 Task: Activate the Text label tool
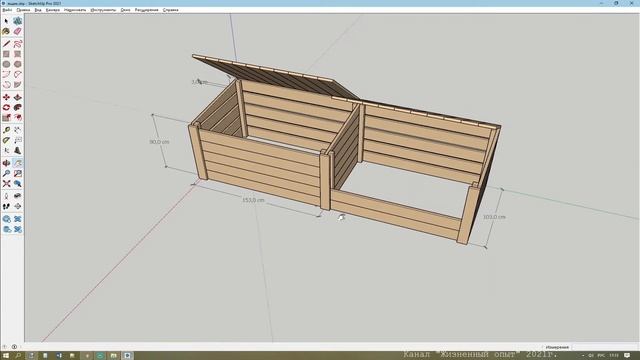click(18, 140)
